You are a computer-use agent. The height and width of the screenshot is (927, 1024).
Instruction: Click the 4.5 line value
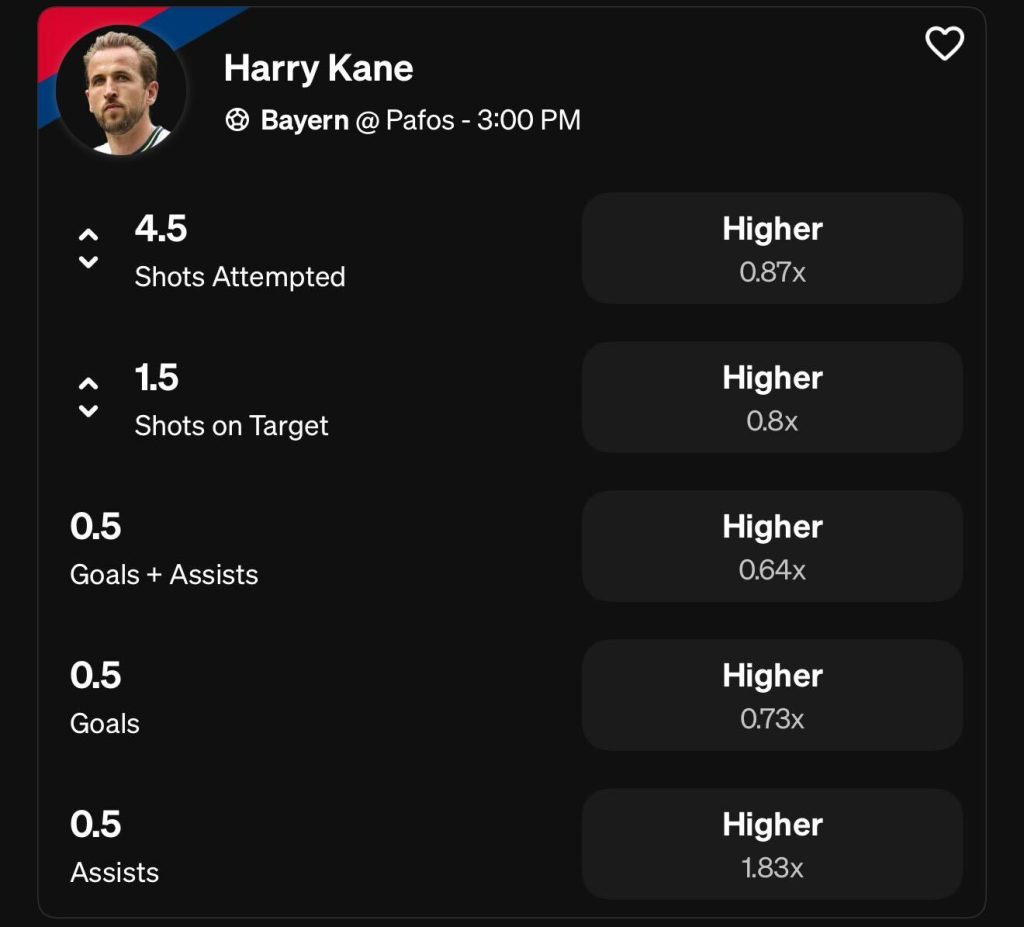[161, 229]
